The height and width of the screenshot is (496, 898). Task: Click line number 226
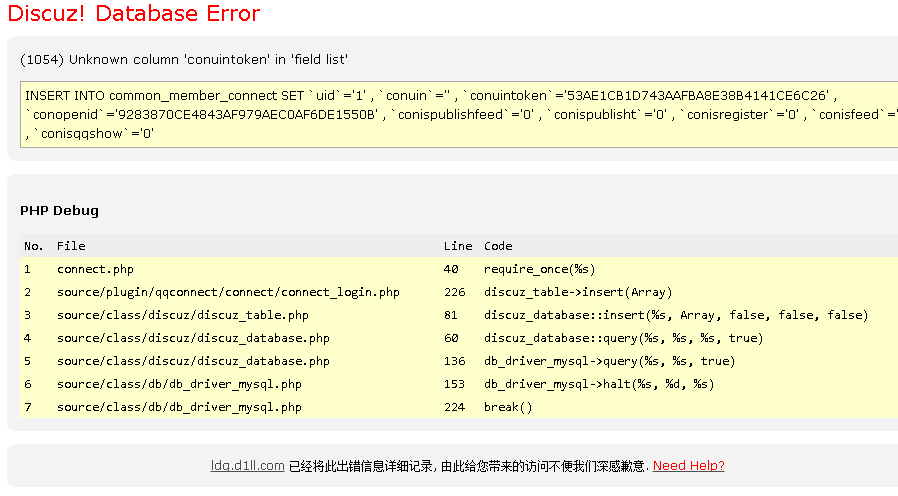(x=454, y=292)
